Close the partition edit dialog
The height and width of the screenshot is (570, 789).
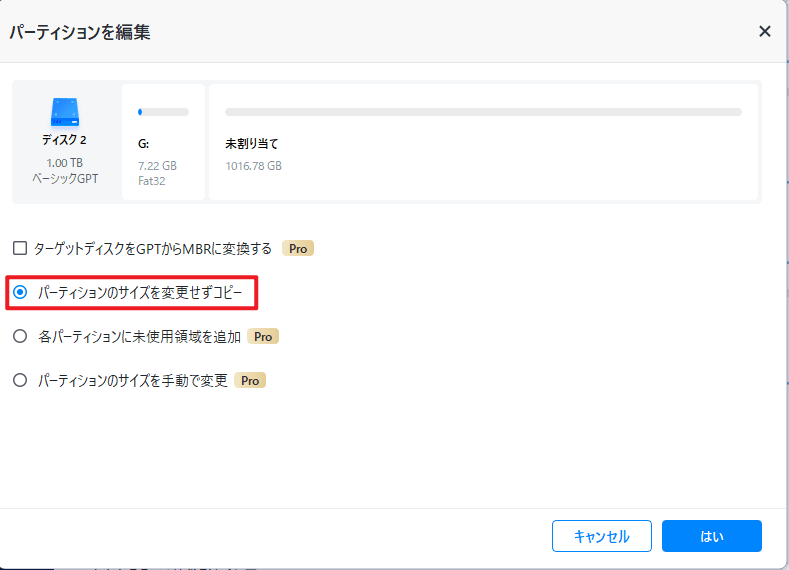[764, 32]
